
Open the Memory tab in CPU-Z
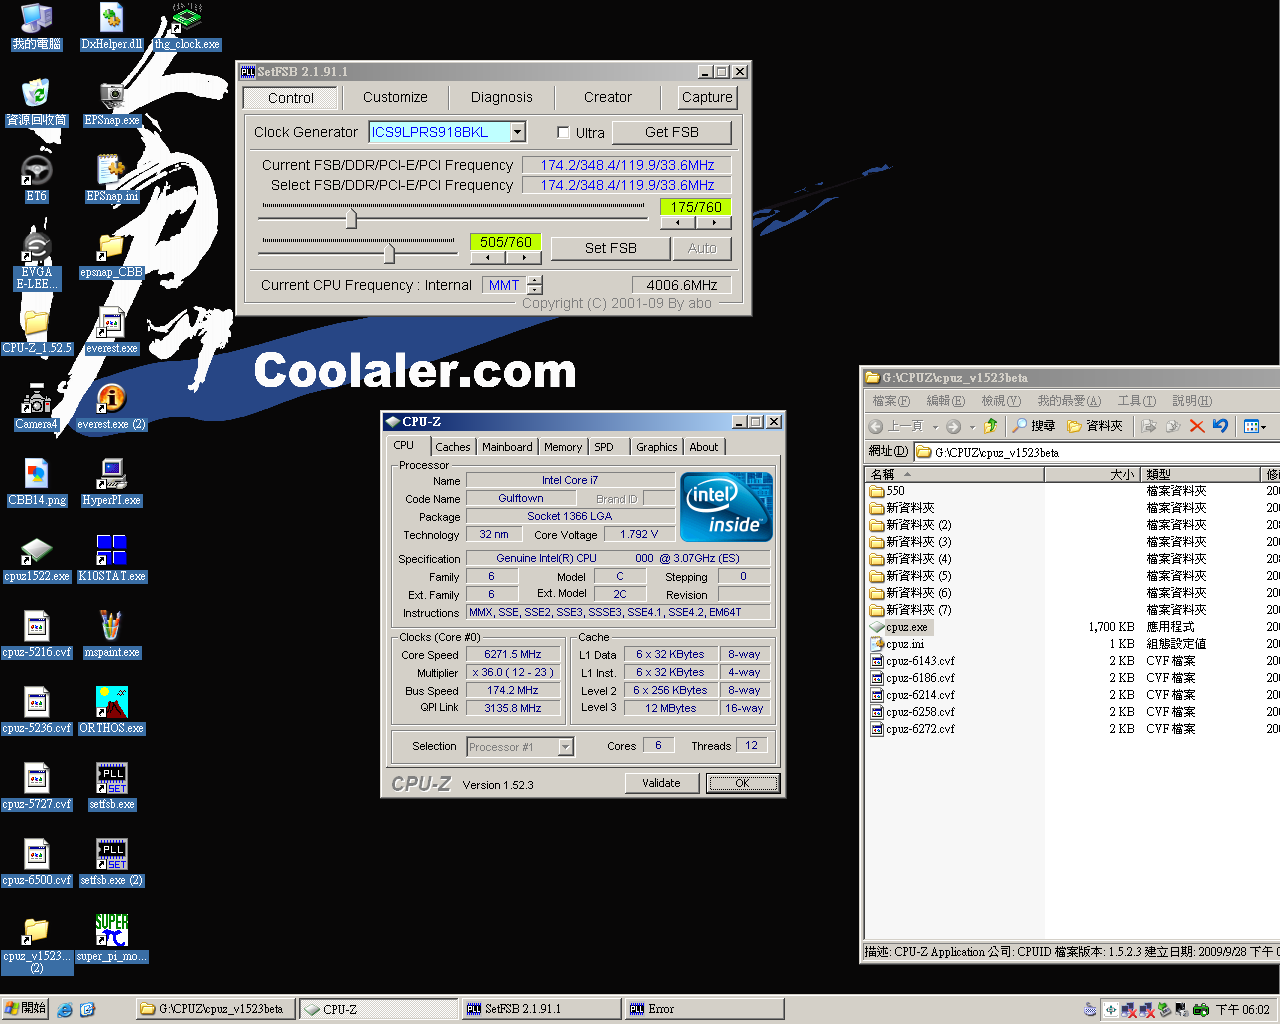563,447
